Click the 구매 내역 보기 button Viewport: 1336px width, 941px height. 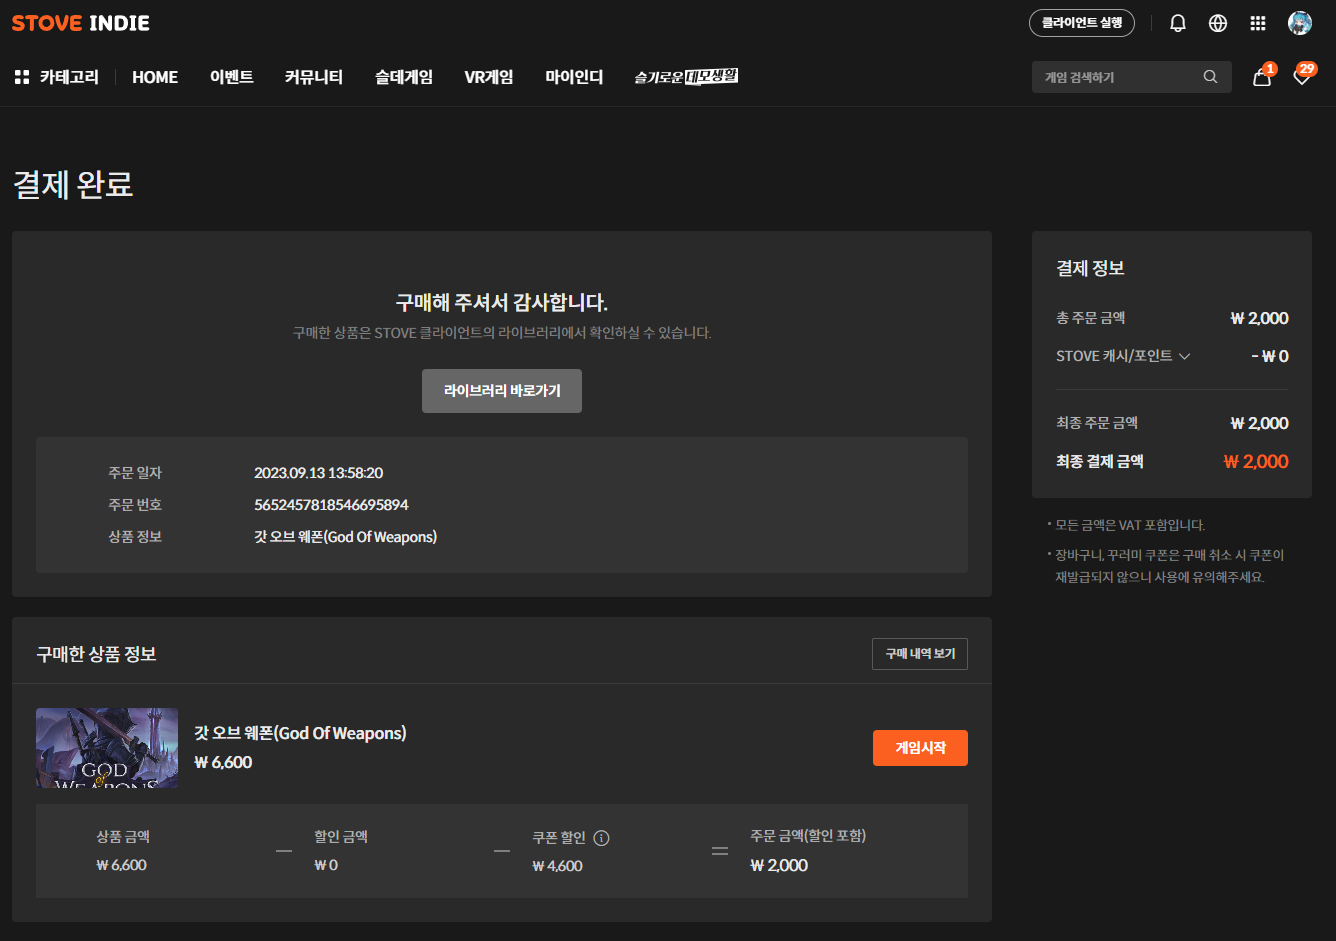click(919, 654)
